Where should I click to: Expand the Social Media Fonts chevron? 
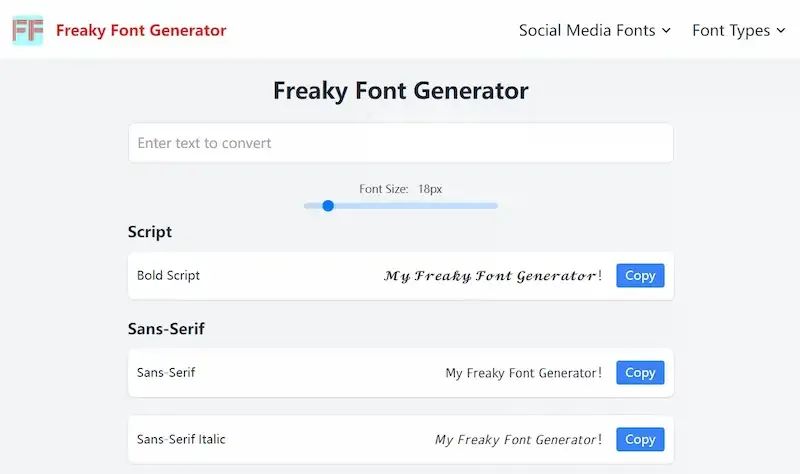click(x=666, y=31)
